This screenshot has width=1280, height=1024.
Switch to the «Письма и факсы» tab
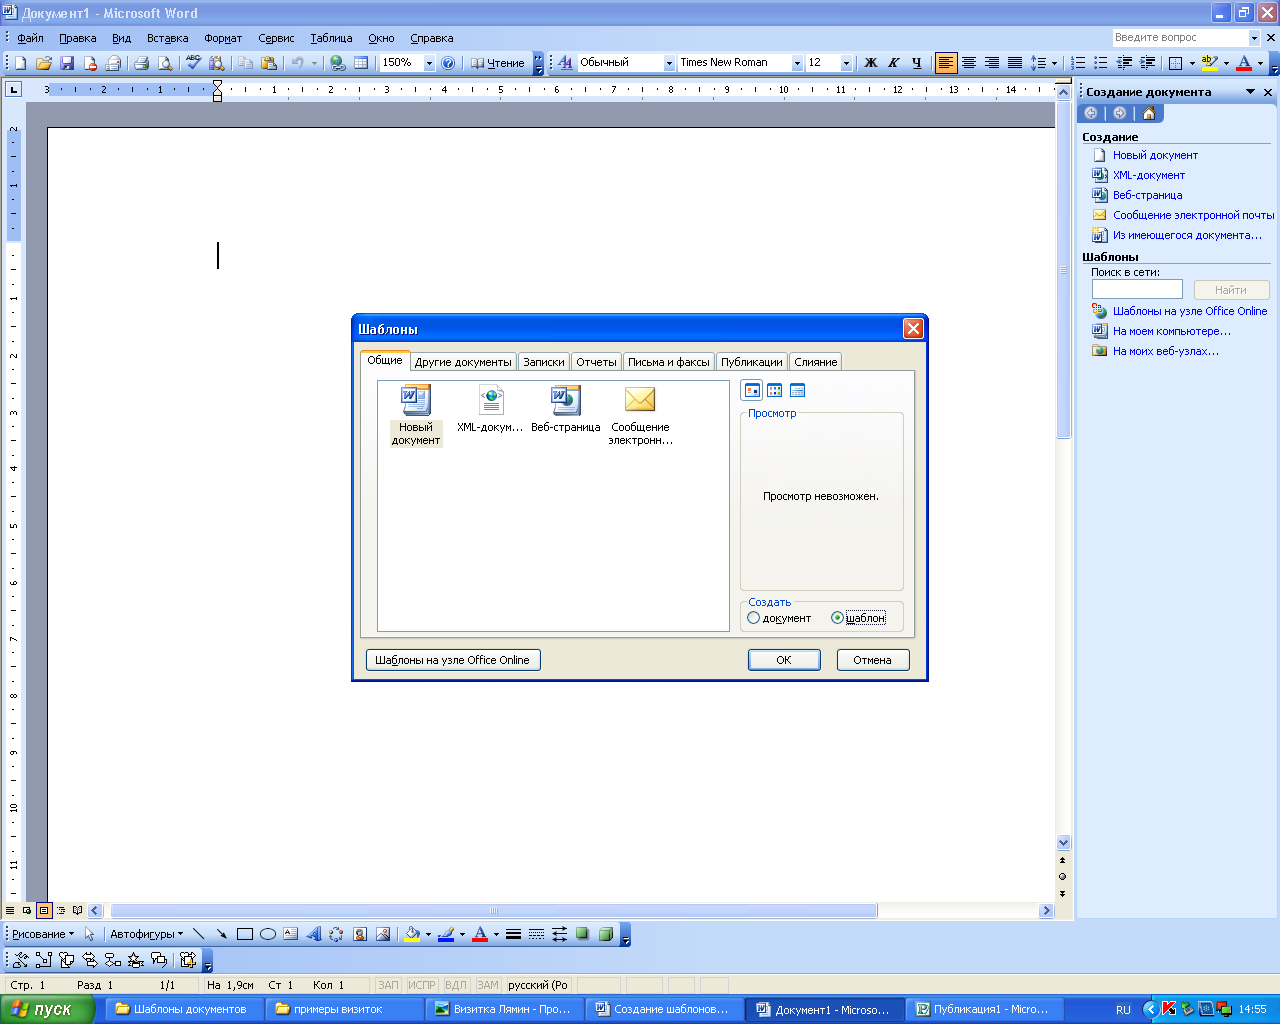(669, 362)
